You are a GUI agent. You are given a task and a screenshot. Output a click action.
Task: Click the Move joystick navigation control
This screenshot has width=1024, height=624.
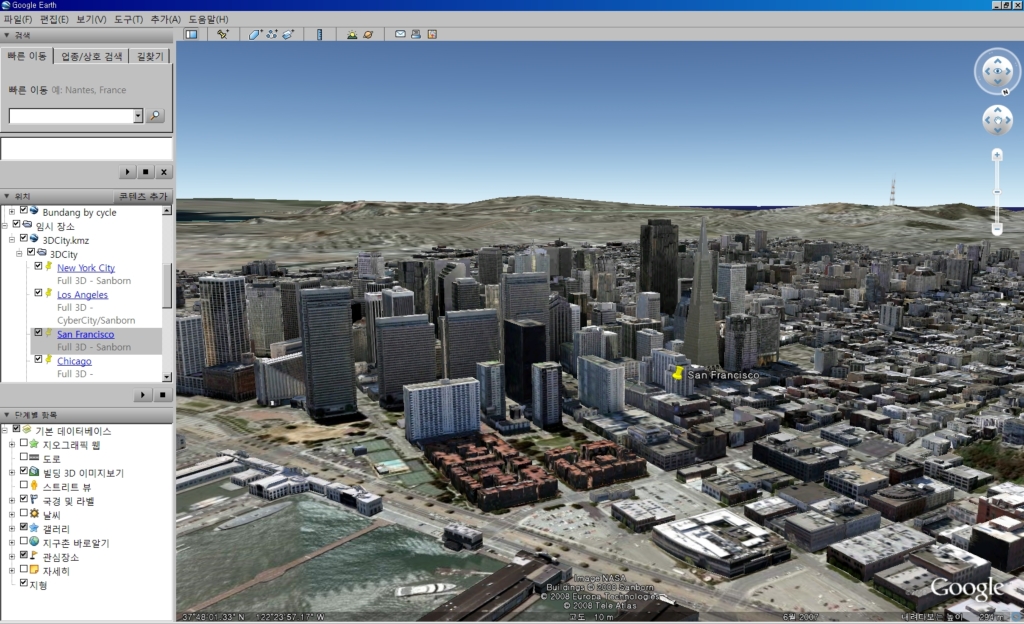point(997,120)
